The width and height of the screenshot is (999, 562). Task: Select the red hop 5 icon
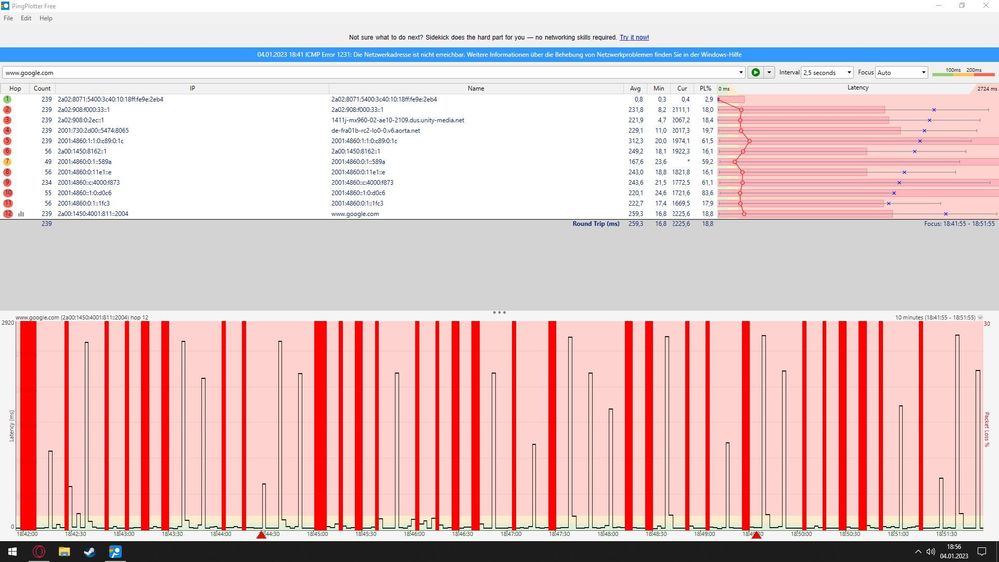click(8, 141)
